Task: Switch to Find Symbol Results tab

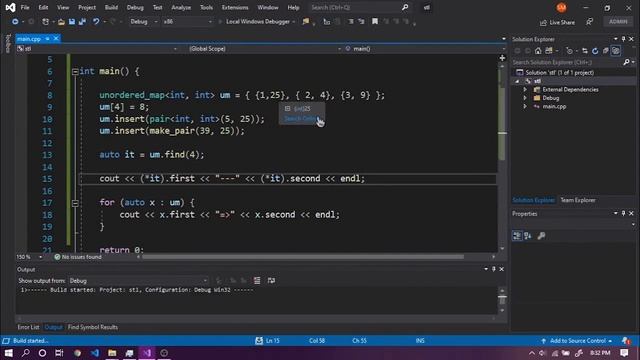Action: [x=93, y=327]
